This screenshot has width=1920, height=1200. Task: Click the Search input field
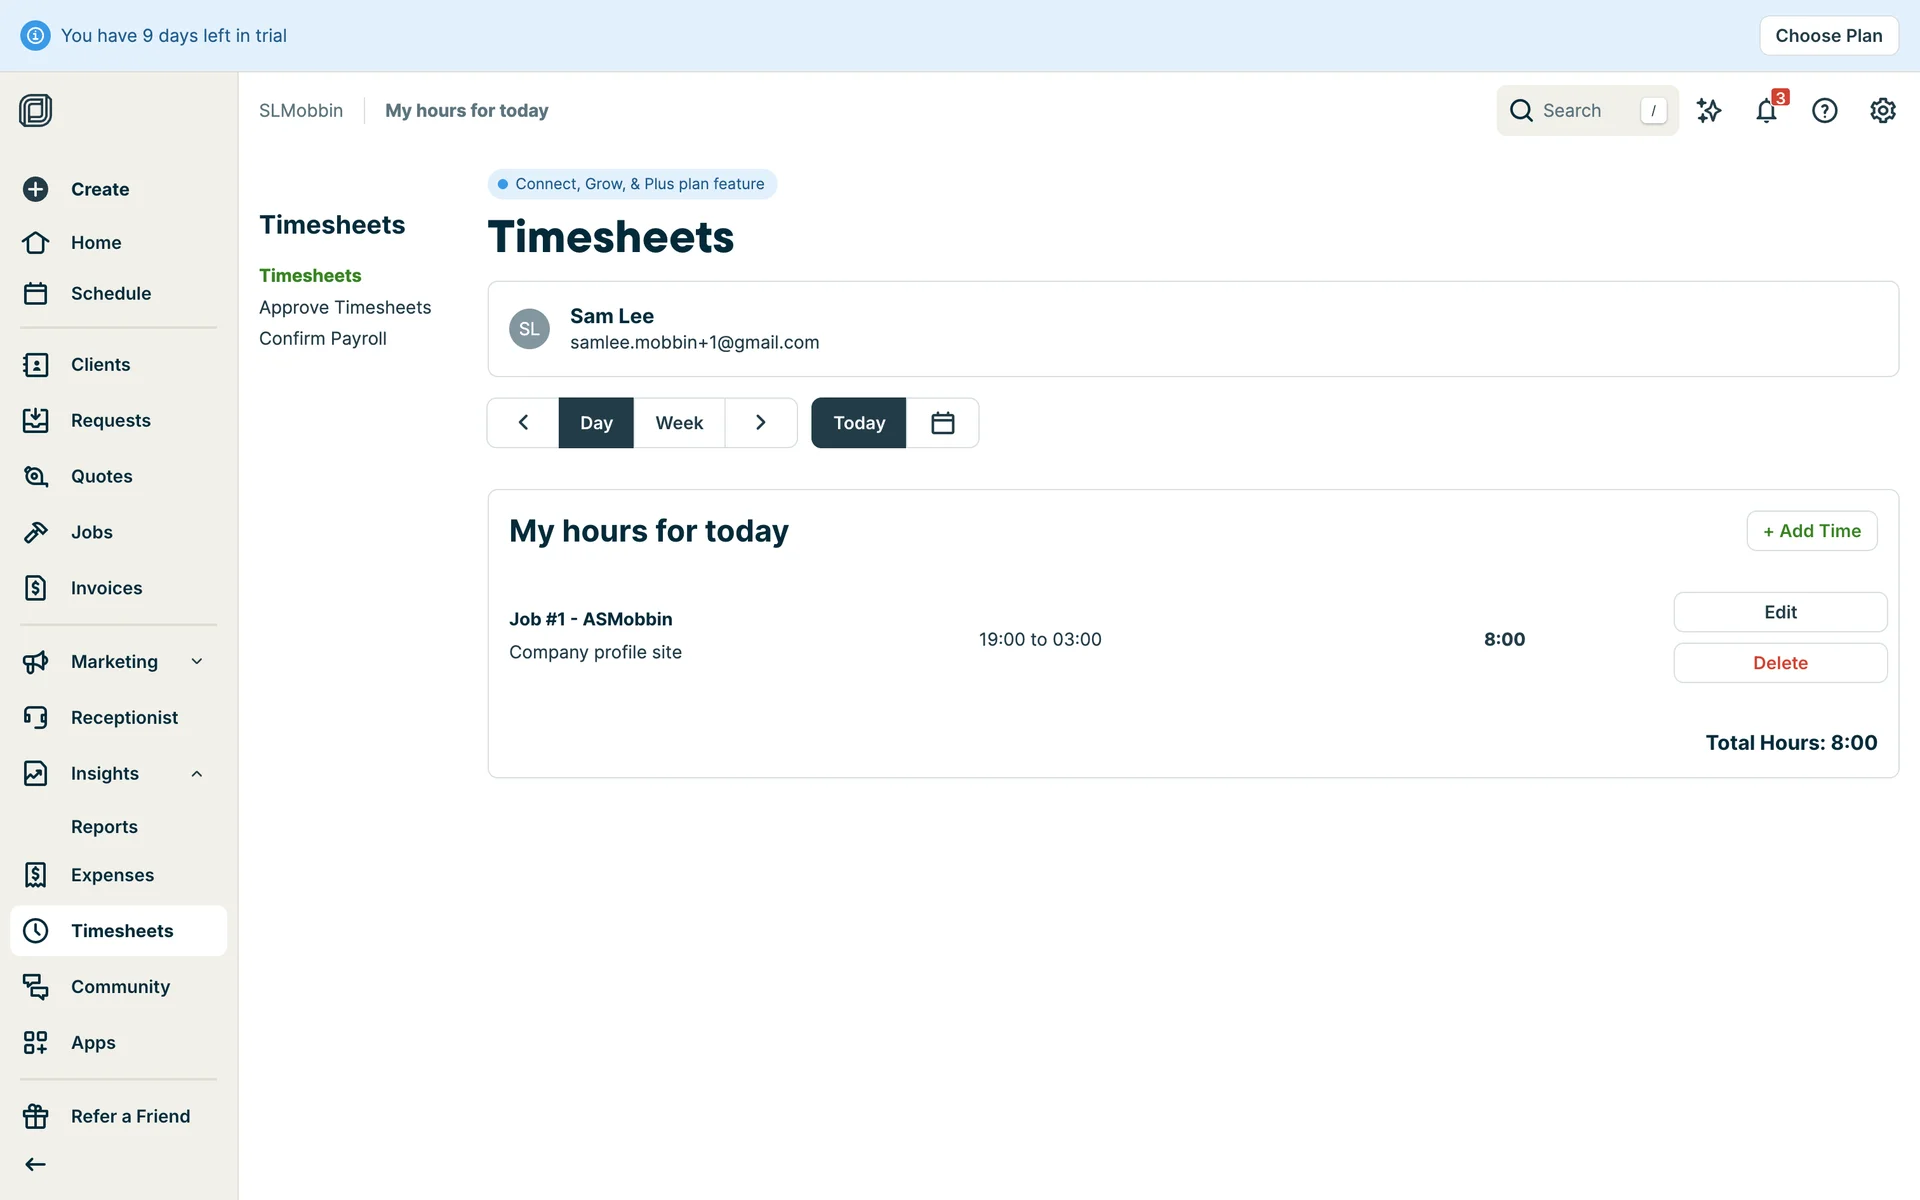point(1585,111)
